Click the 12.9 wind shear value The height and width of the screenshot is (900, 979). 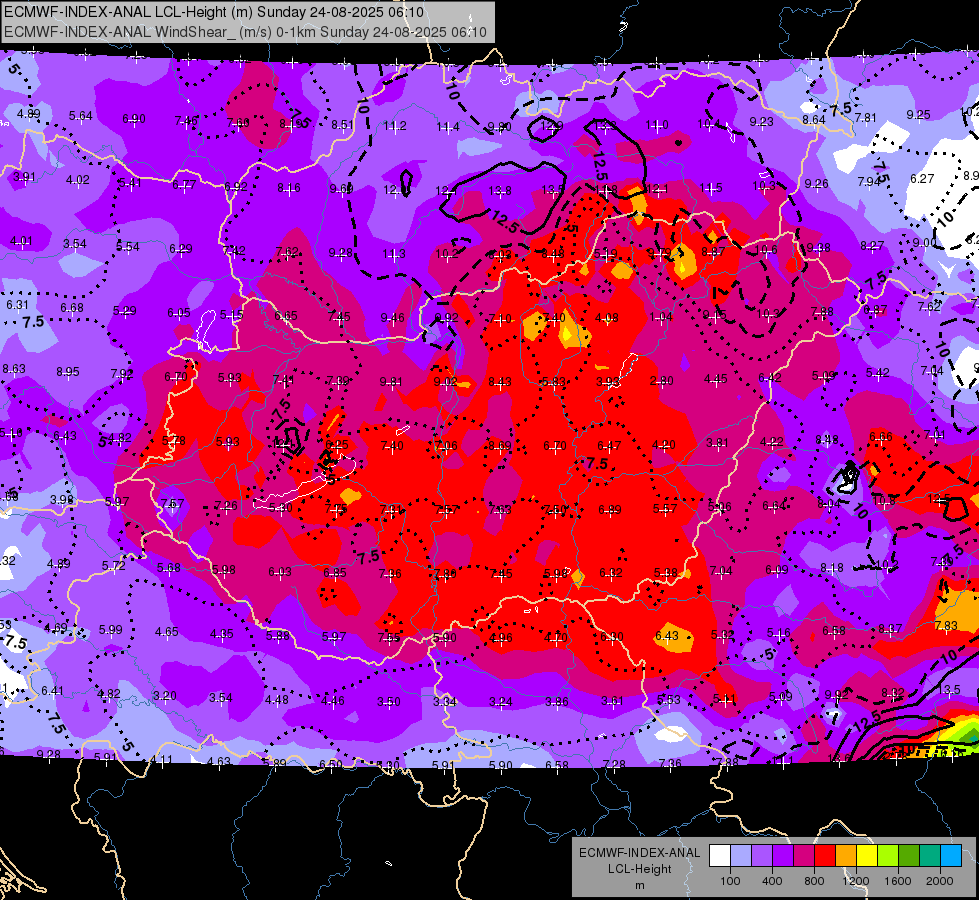click(x=552, y=126)
